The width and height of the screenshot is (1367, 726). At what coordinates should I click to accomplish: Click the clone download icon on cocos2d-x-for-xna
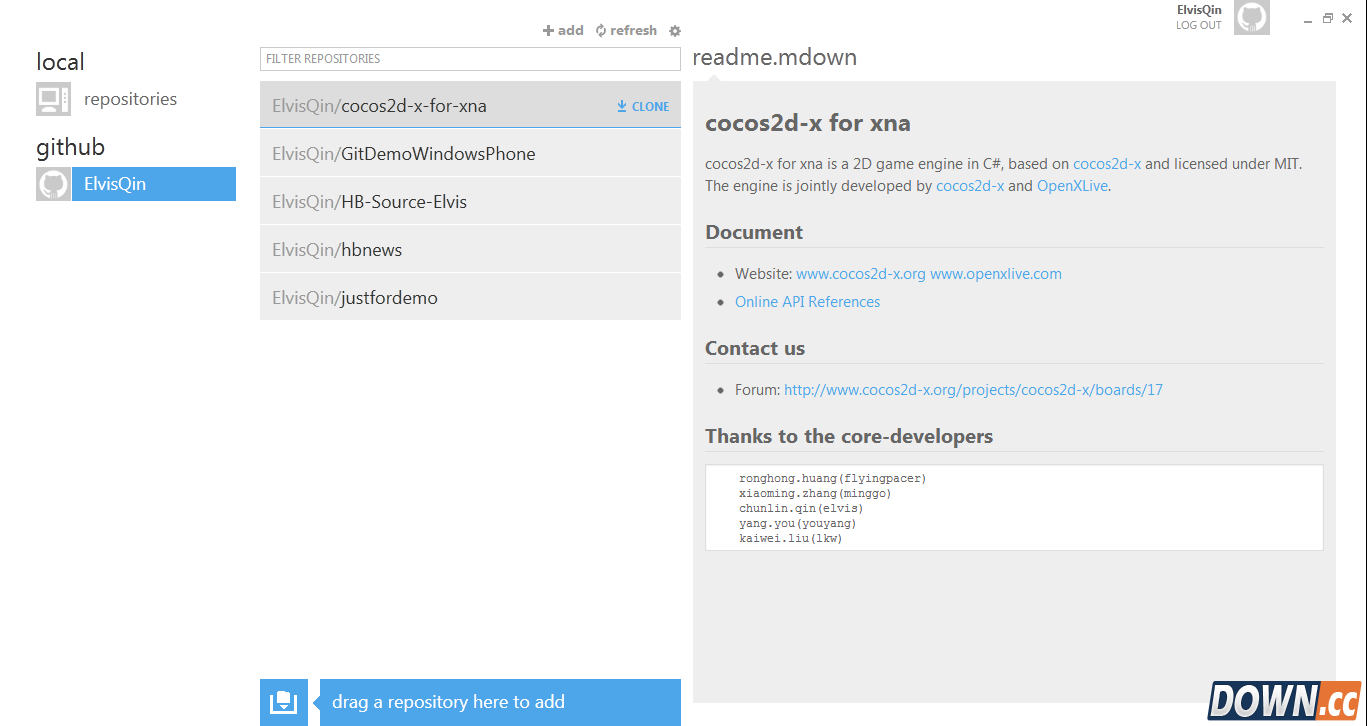click(x=620, y=105)
